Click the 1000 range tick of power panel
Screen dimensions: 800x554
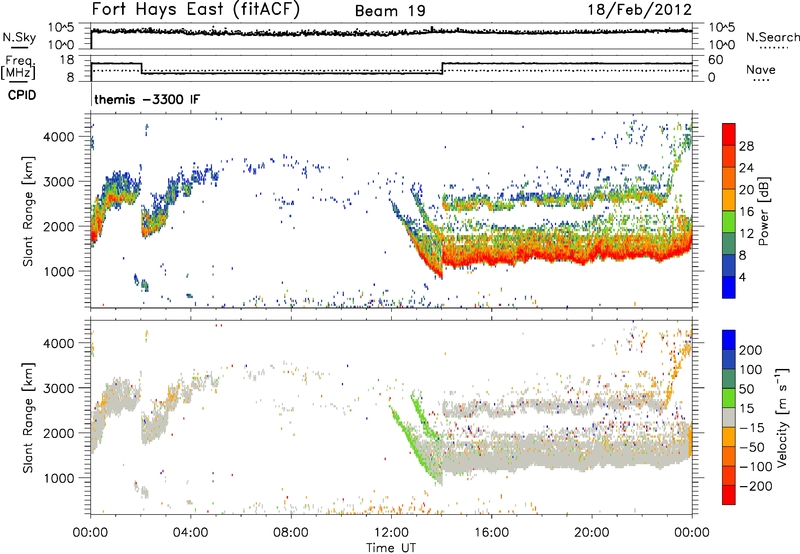tap(59, 271)
